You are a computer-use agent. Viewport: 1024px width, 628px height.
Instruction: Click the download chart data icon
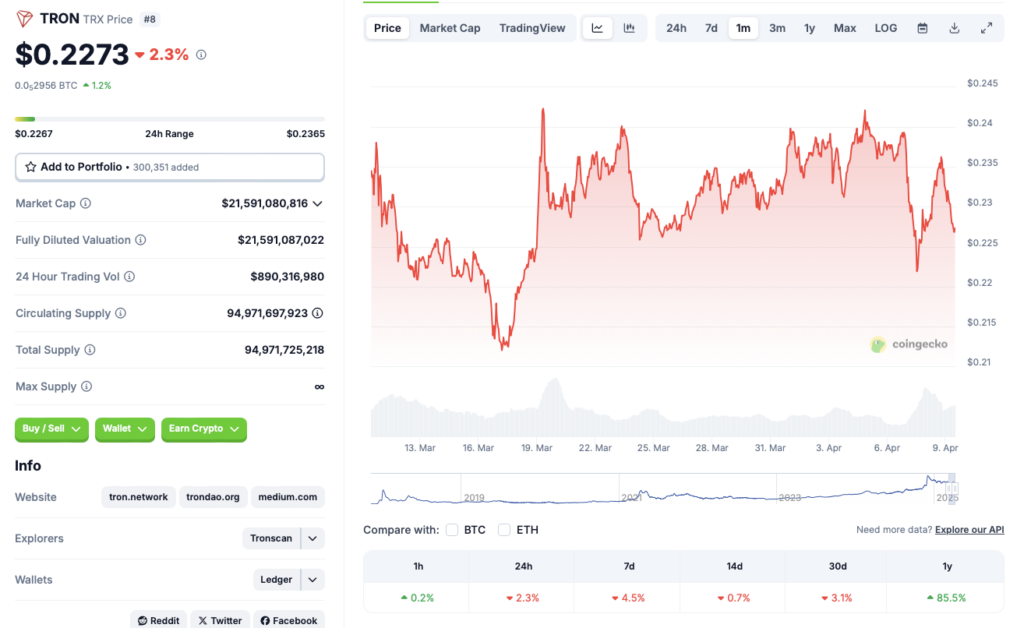point(954,28)
